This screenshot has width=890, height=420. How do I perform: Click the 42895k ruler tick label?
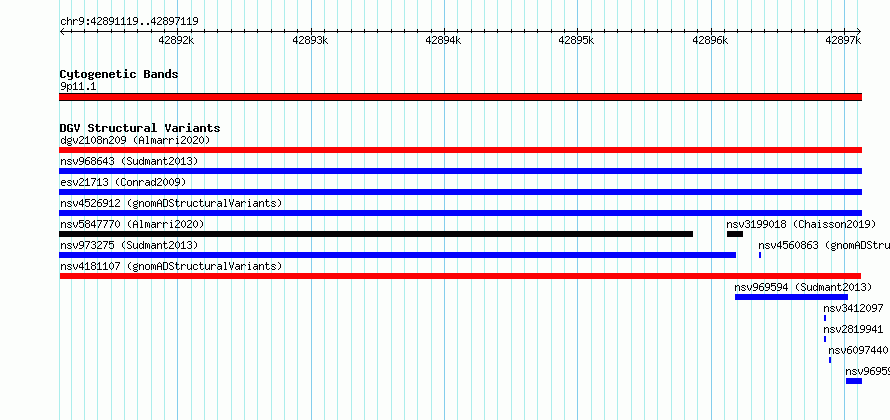577,40
